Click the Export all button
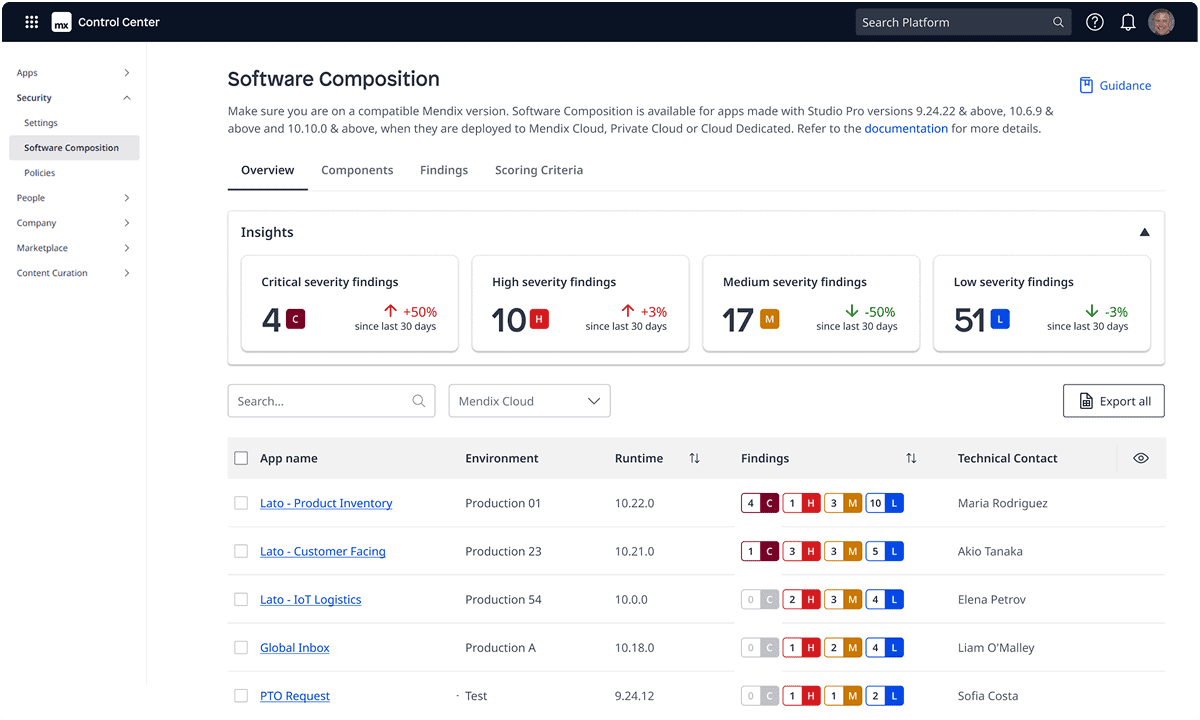This screenshot has width=1200, height=720. [x=1114, y=401]
